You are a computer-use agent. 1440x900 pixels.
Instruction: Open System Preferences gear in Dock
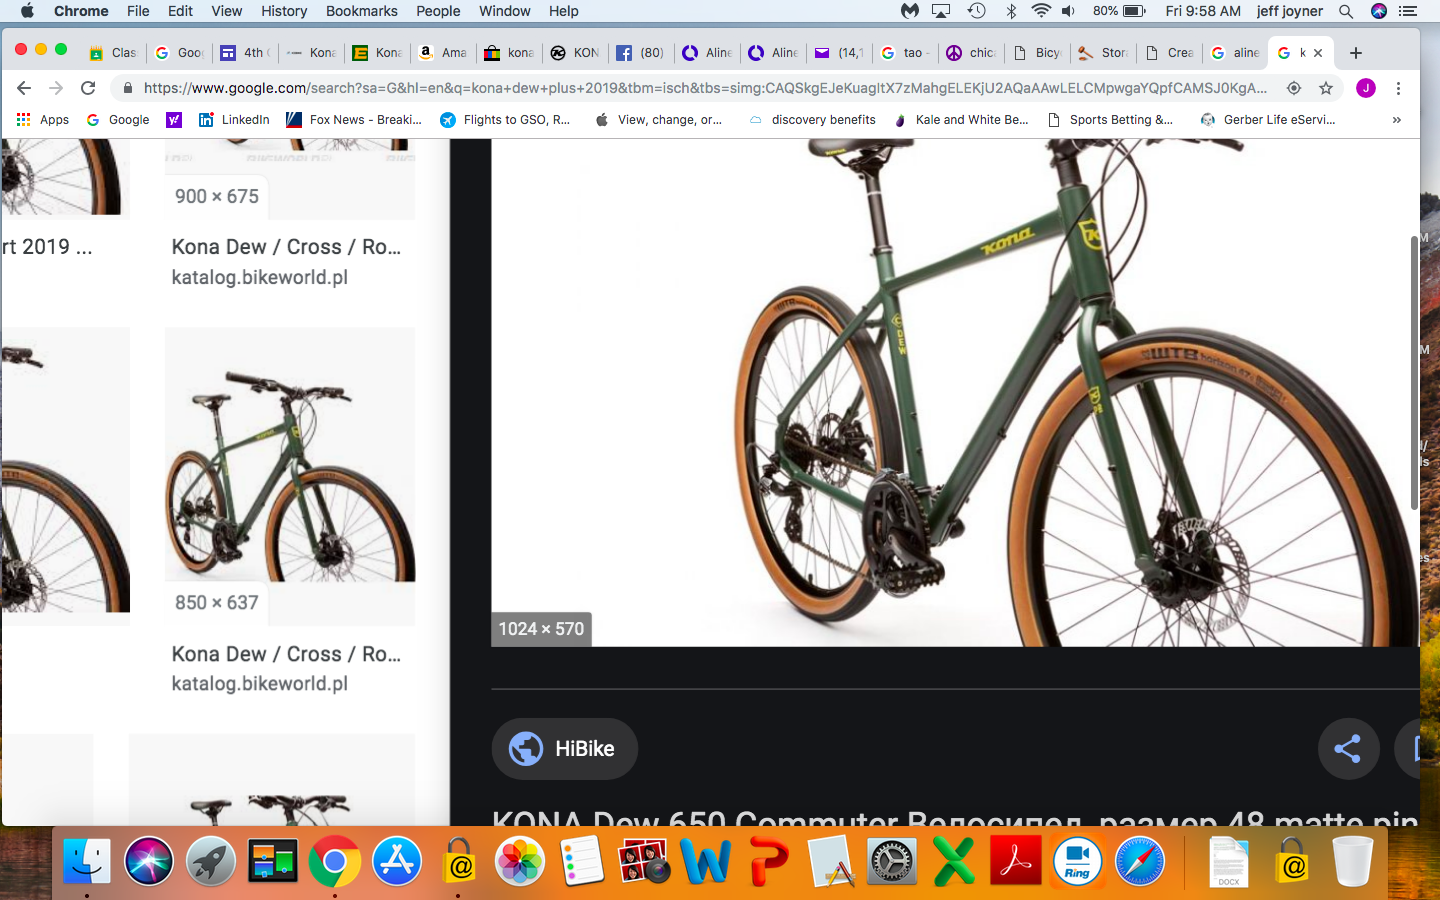892,861
